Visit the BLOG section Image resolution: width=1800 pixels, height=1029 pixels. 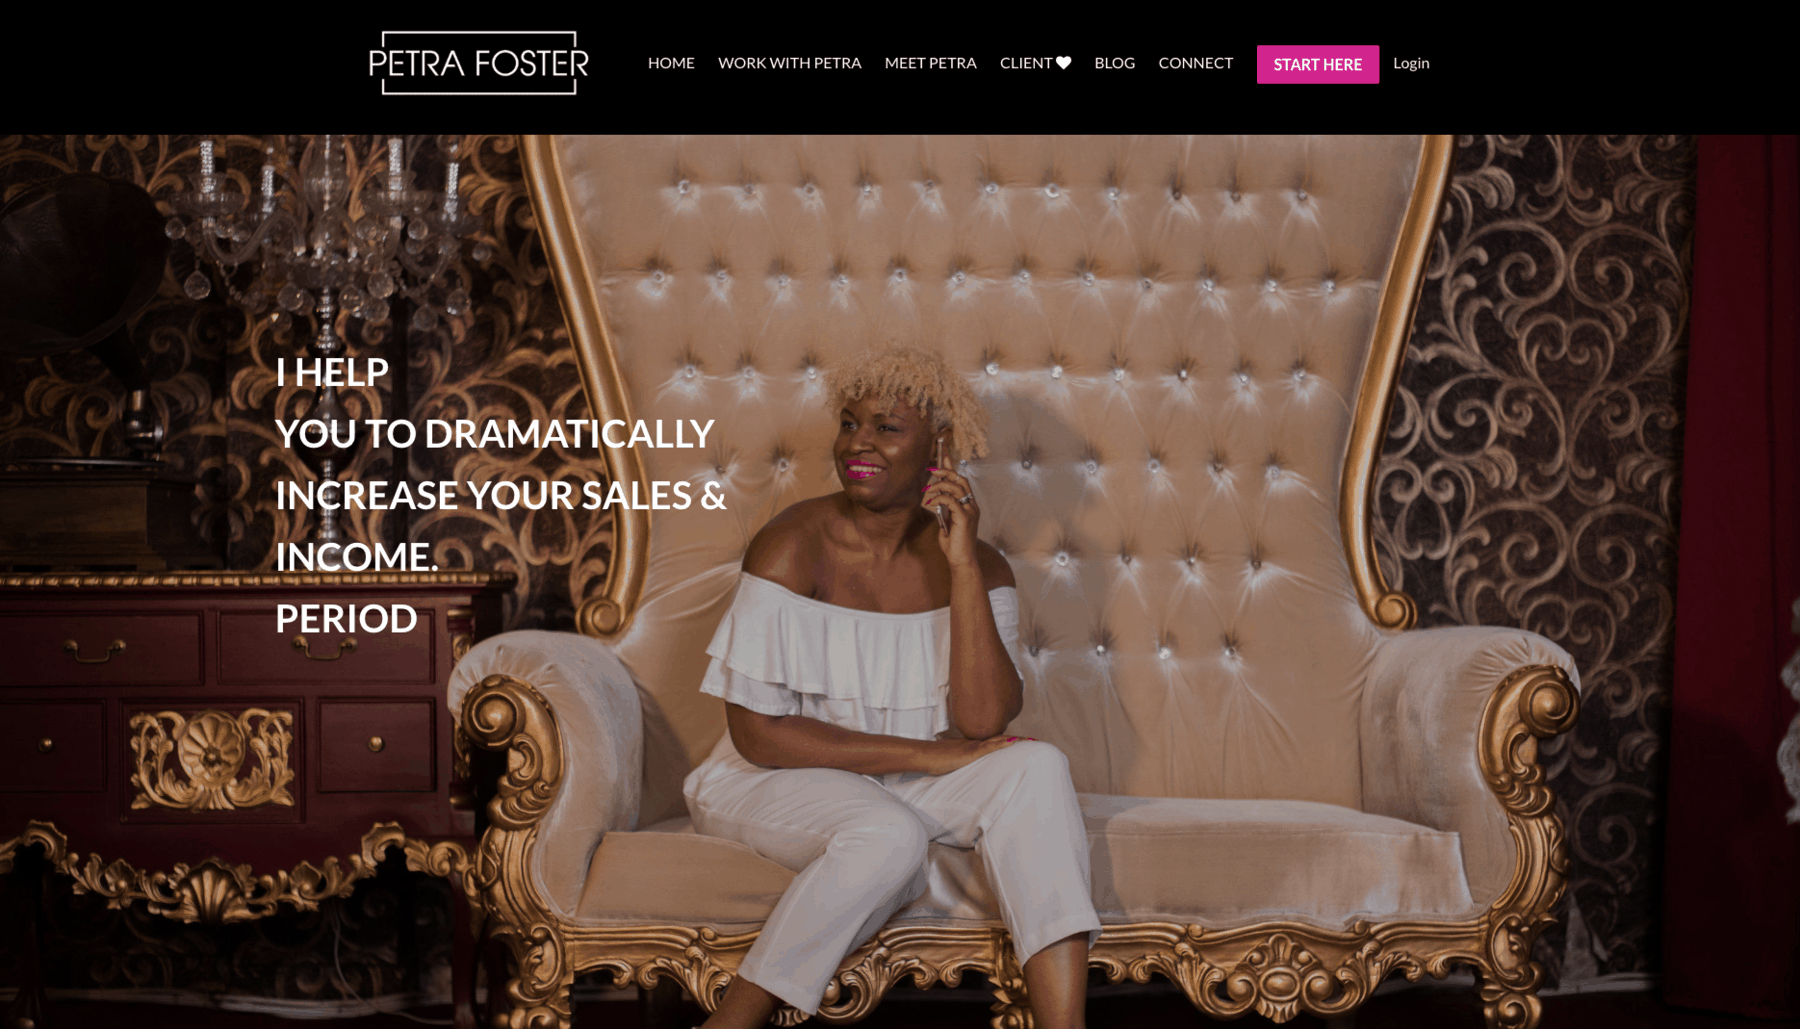[x=1114, y=63]
